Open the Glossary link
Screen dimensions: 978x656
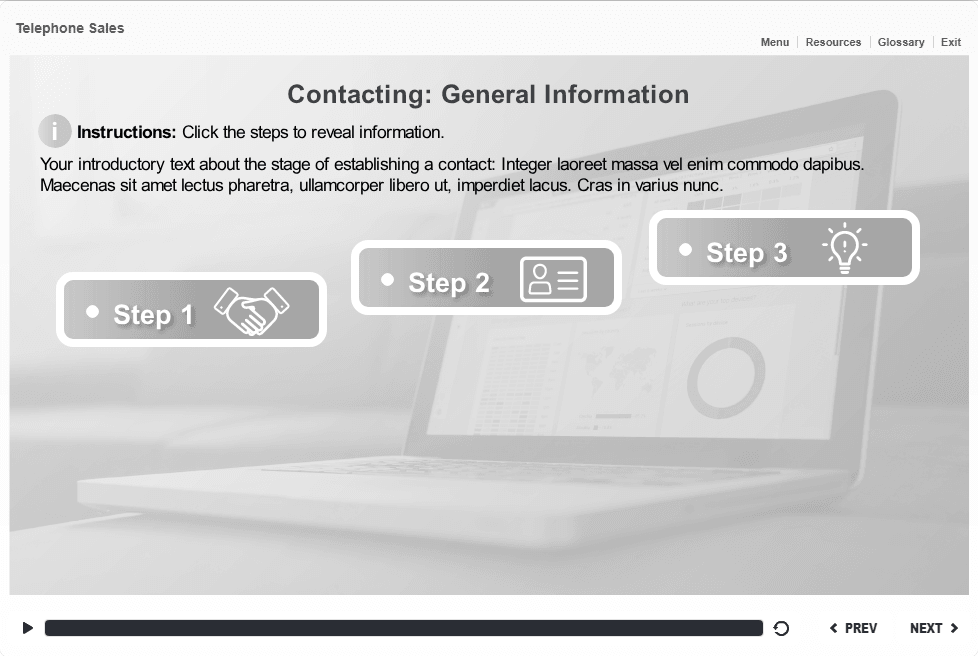point(901,42)
